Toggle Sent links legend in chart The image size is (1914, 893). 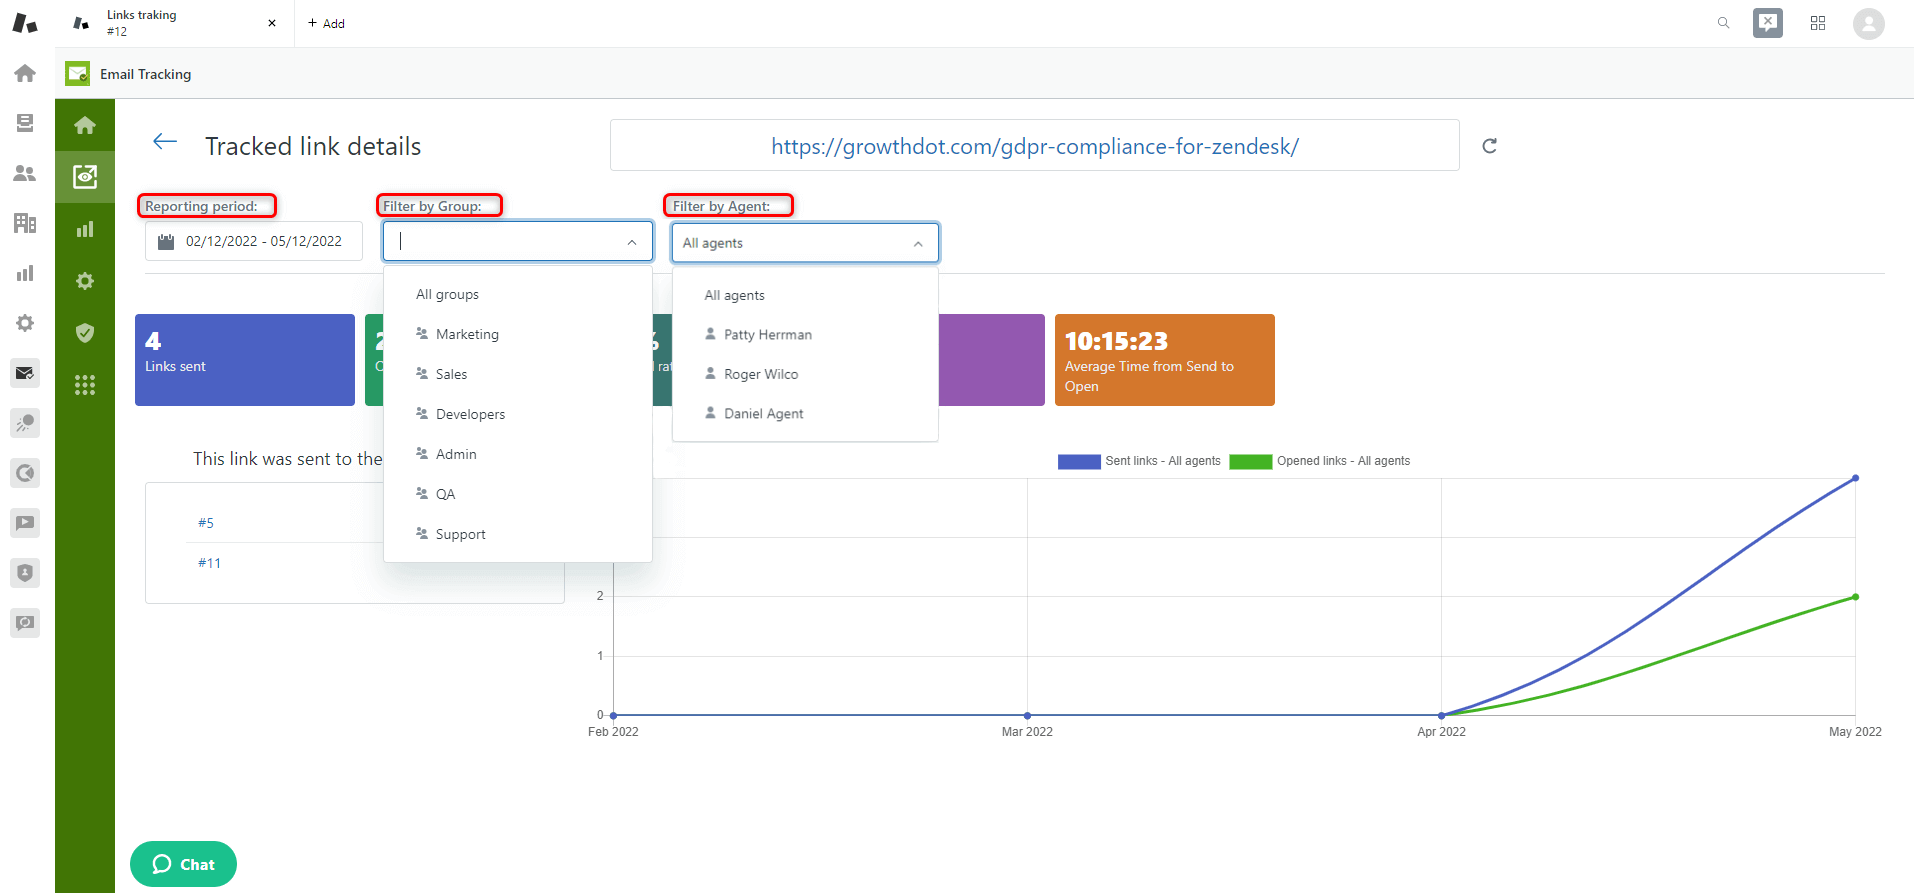point(1140,461)
